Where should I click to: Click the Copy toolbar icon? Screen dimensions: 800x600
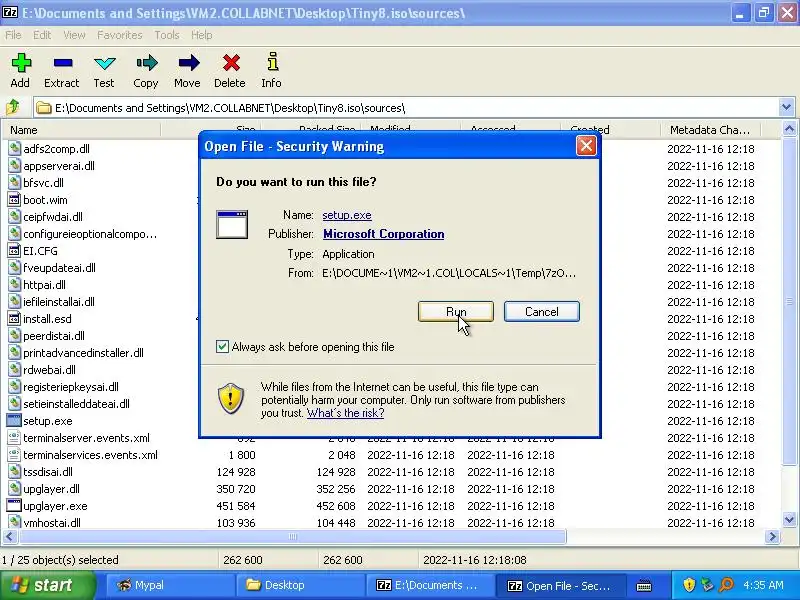tap(146, 63)
